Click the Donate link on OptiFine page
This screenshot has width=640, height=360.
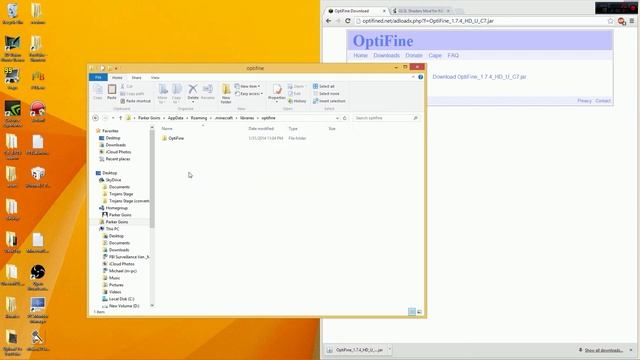(414, 56)
